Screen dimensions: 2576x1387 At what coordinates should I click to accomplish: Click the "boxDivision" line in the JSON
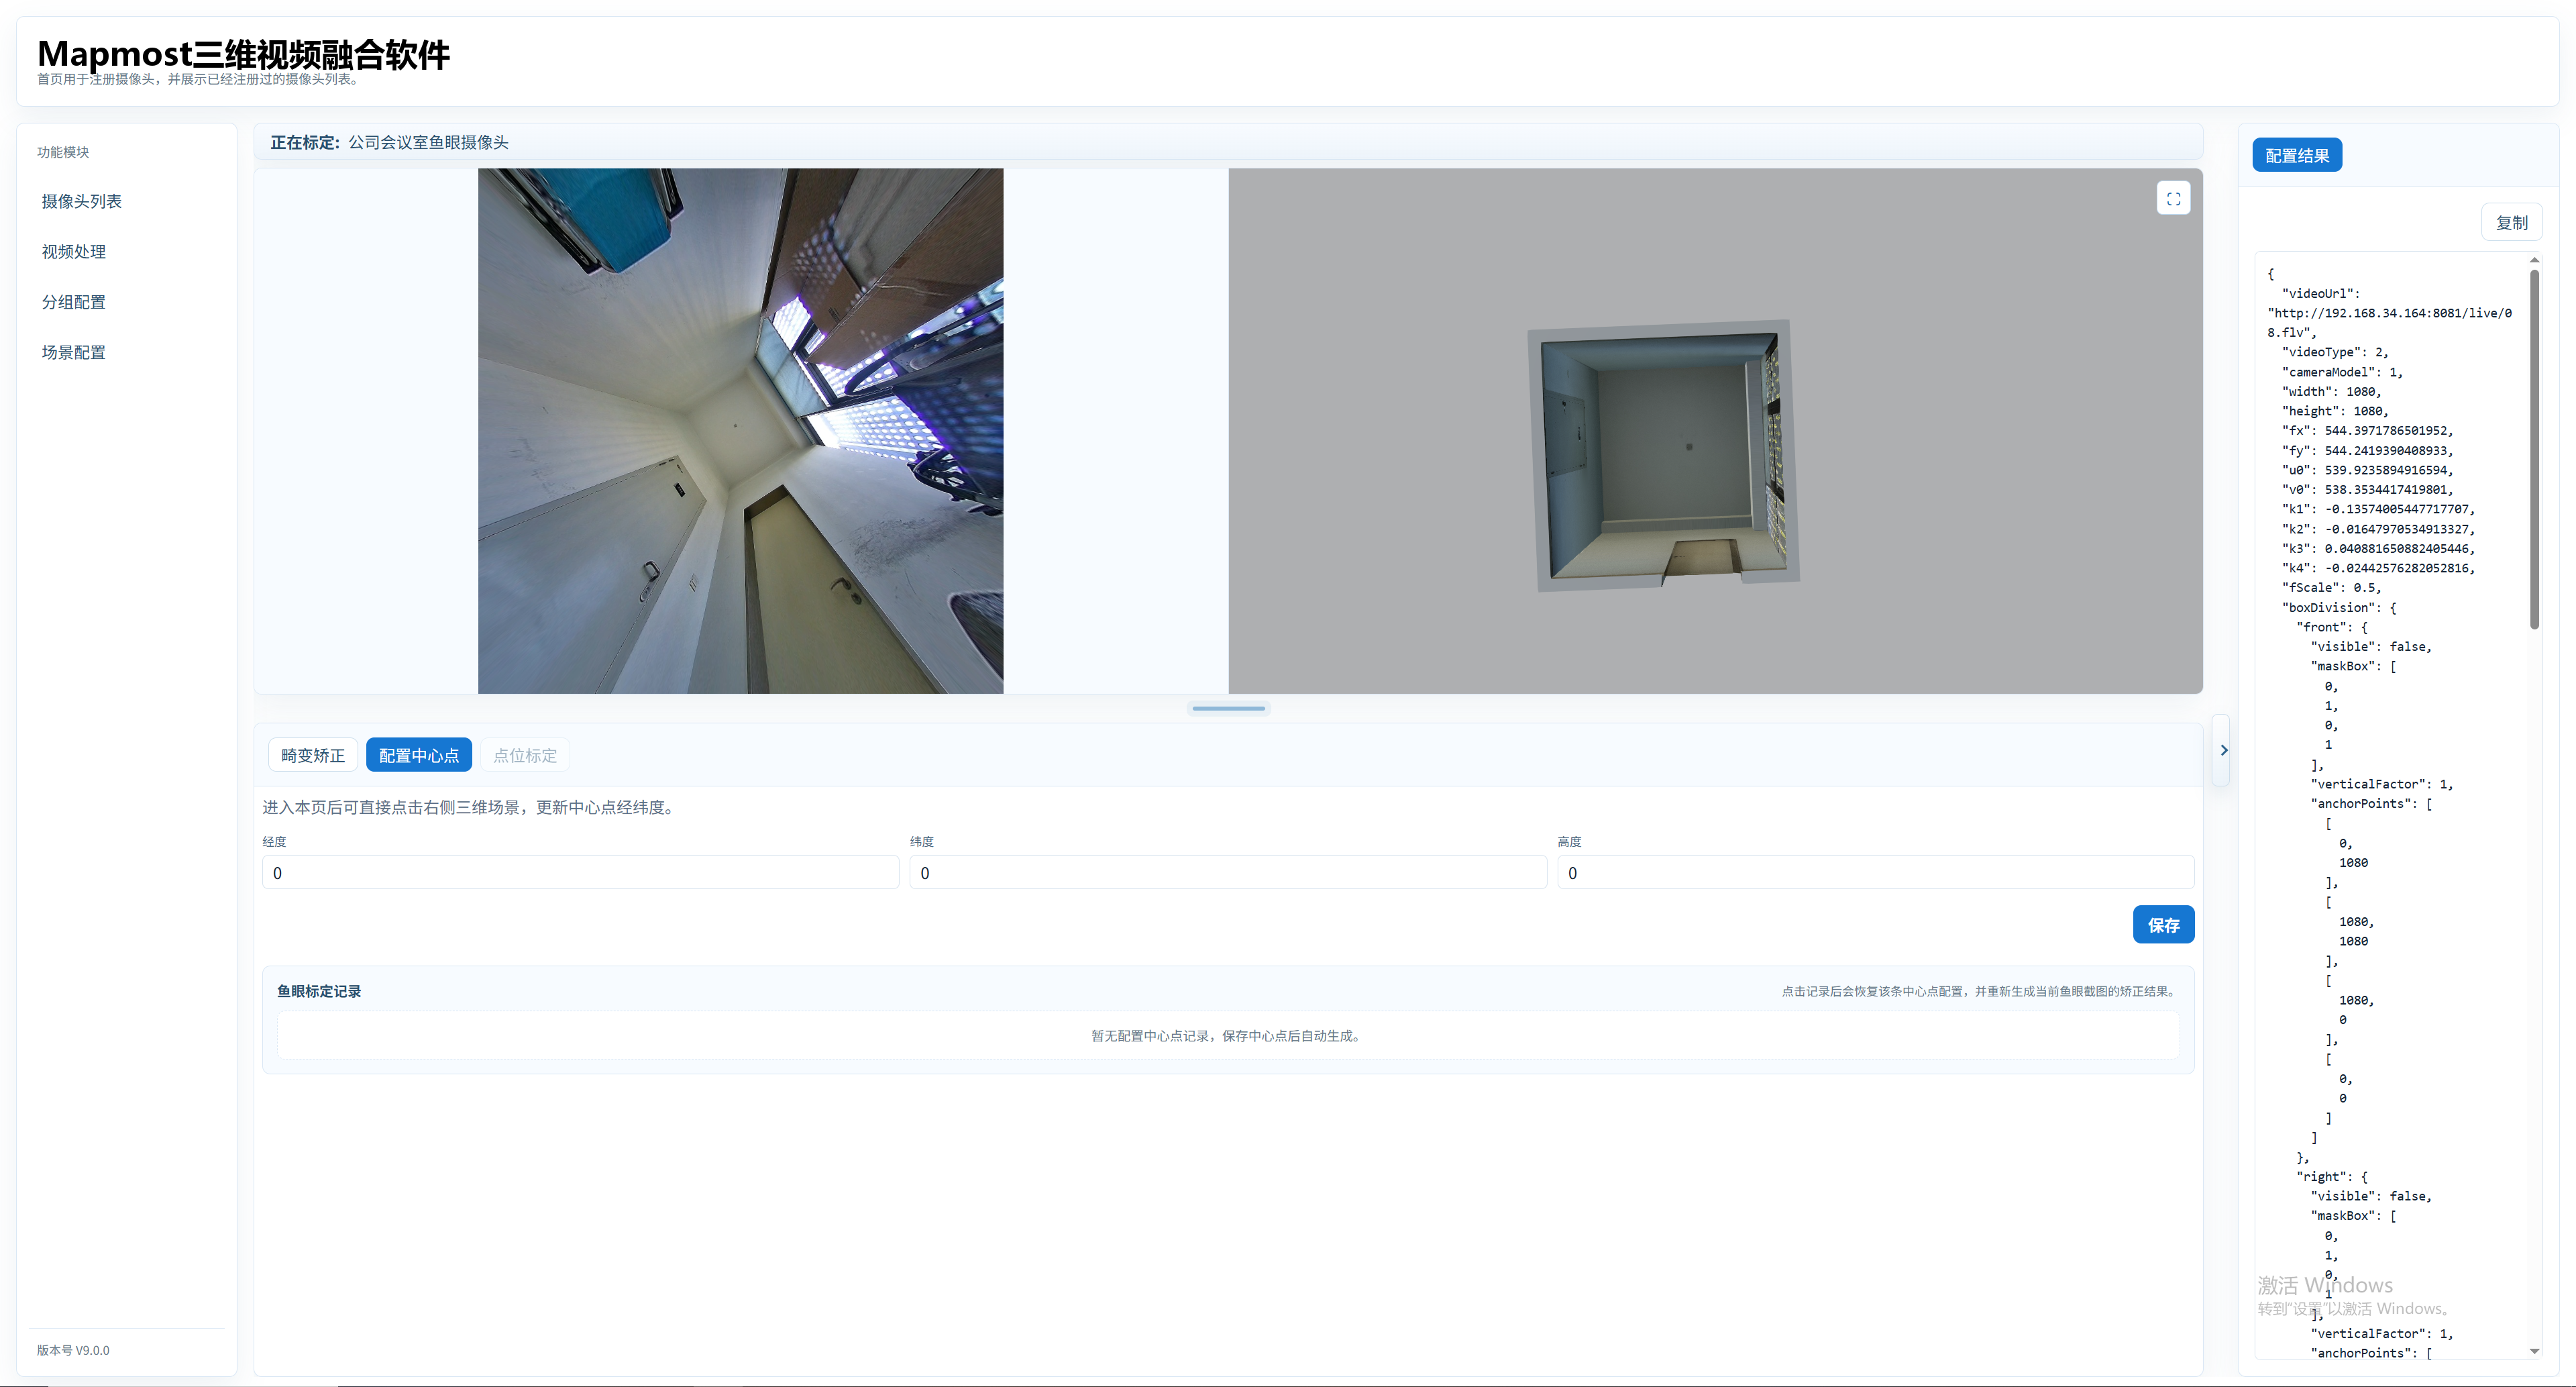tap(2339, 608)
